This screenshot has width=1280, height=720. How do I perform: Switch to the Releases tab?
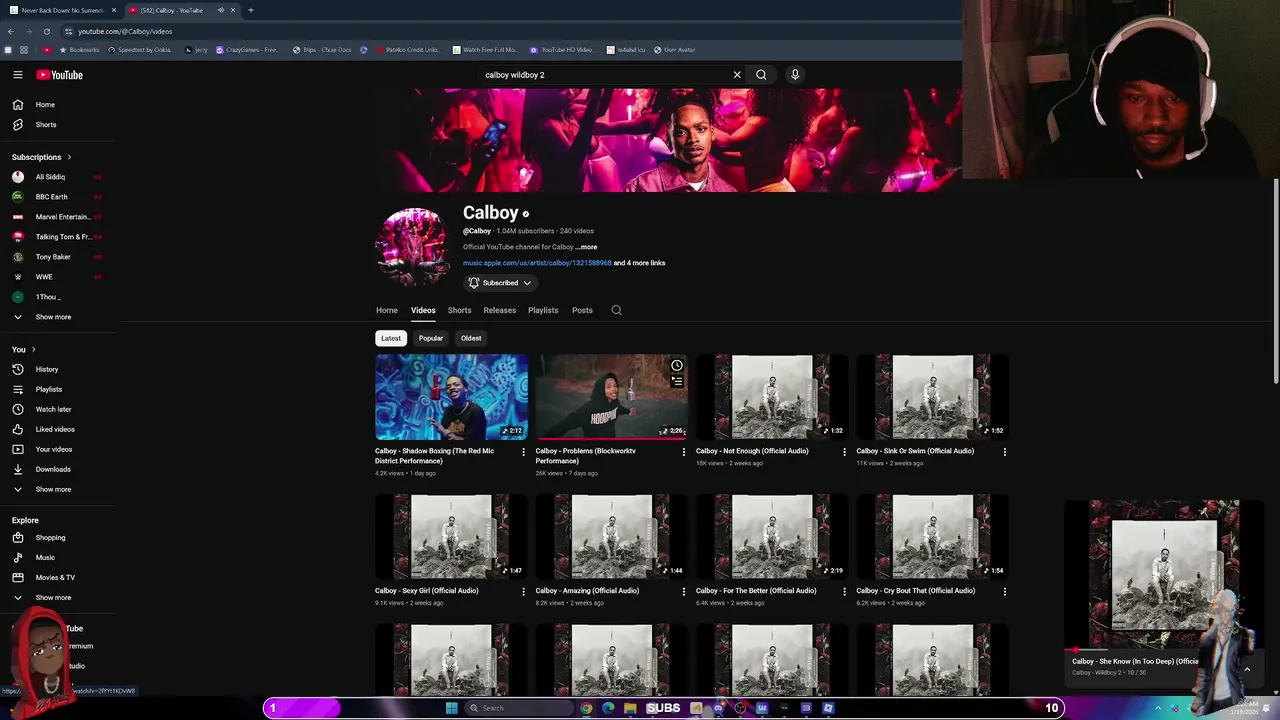pos(500,310)
